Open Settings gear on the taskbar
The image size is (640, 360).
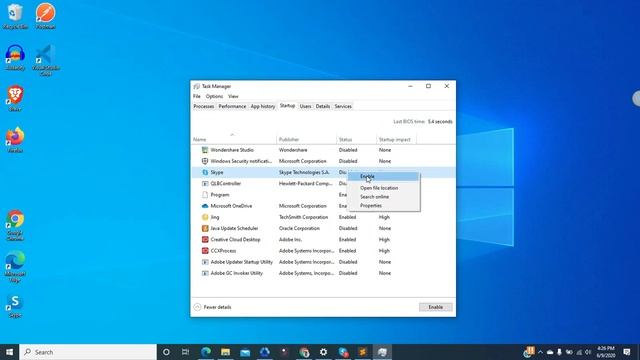coord(323,352)
